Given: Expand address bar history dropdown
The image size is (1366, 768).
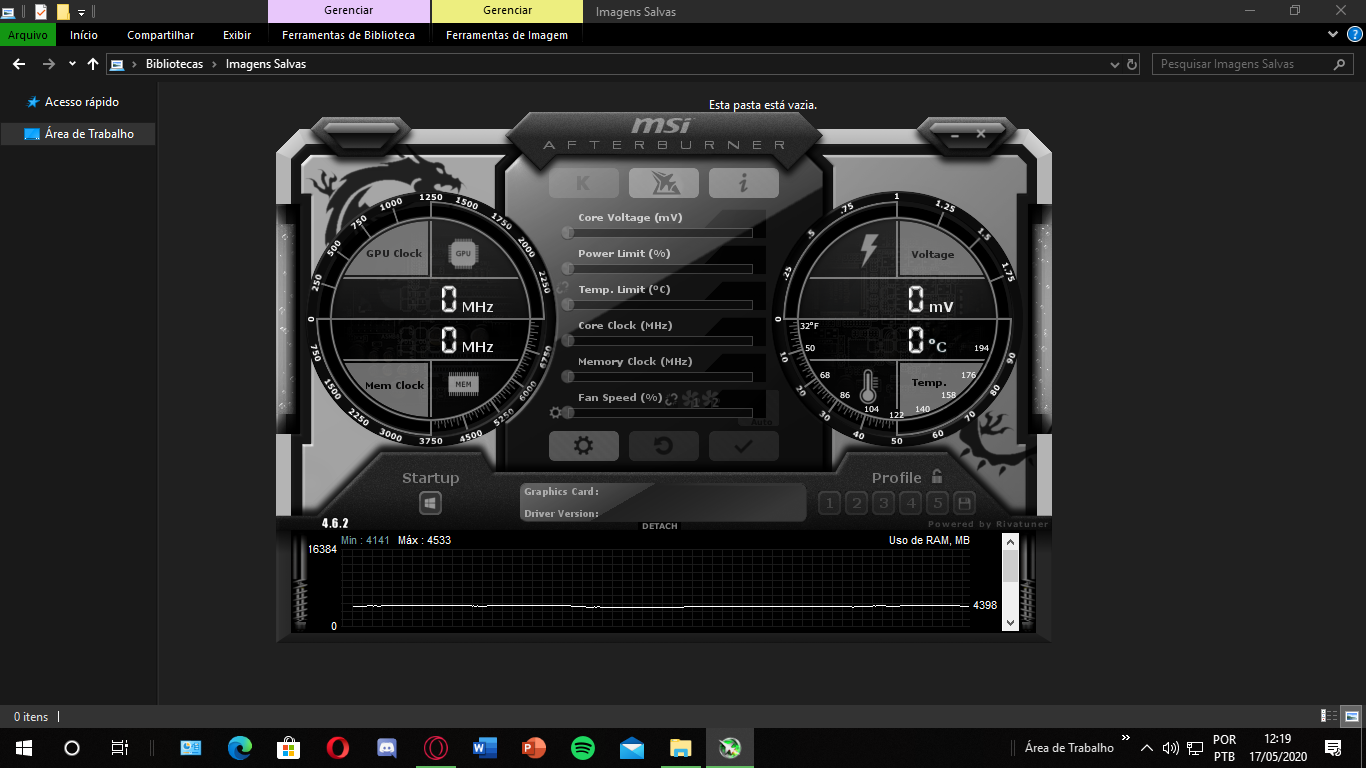Looking at the screenshot, I should pos(1115,64).
